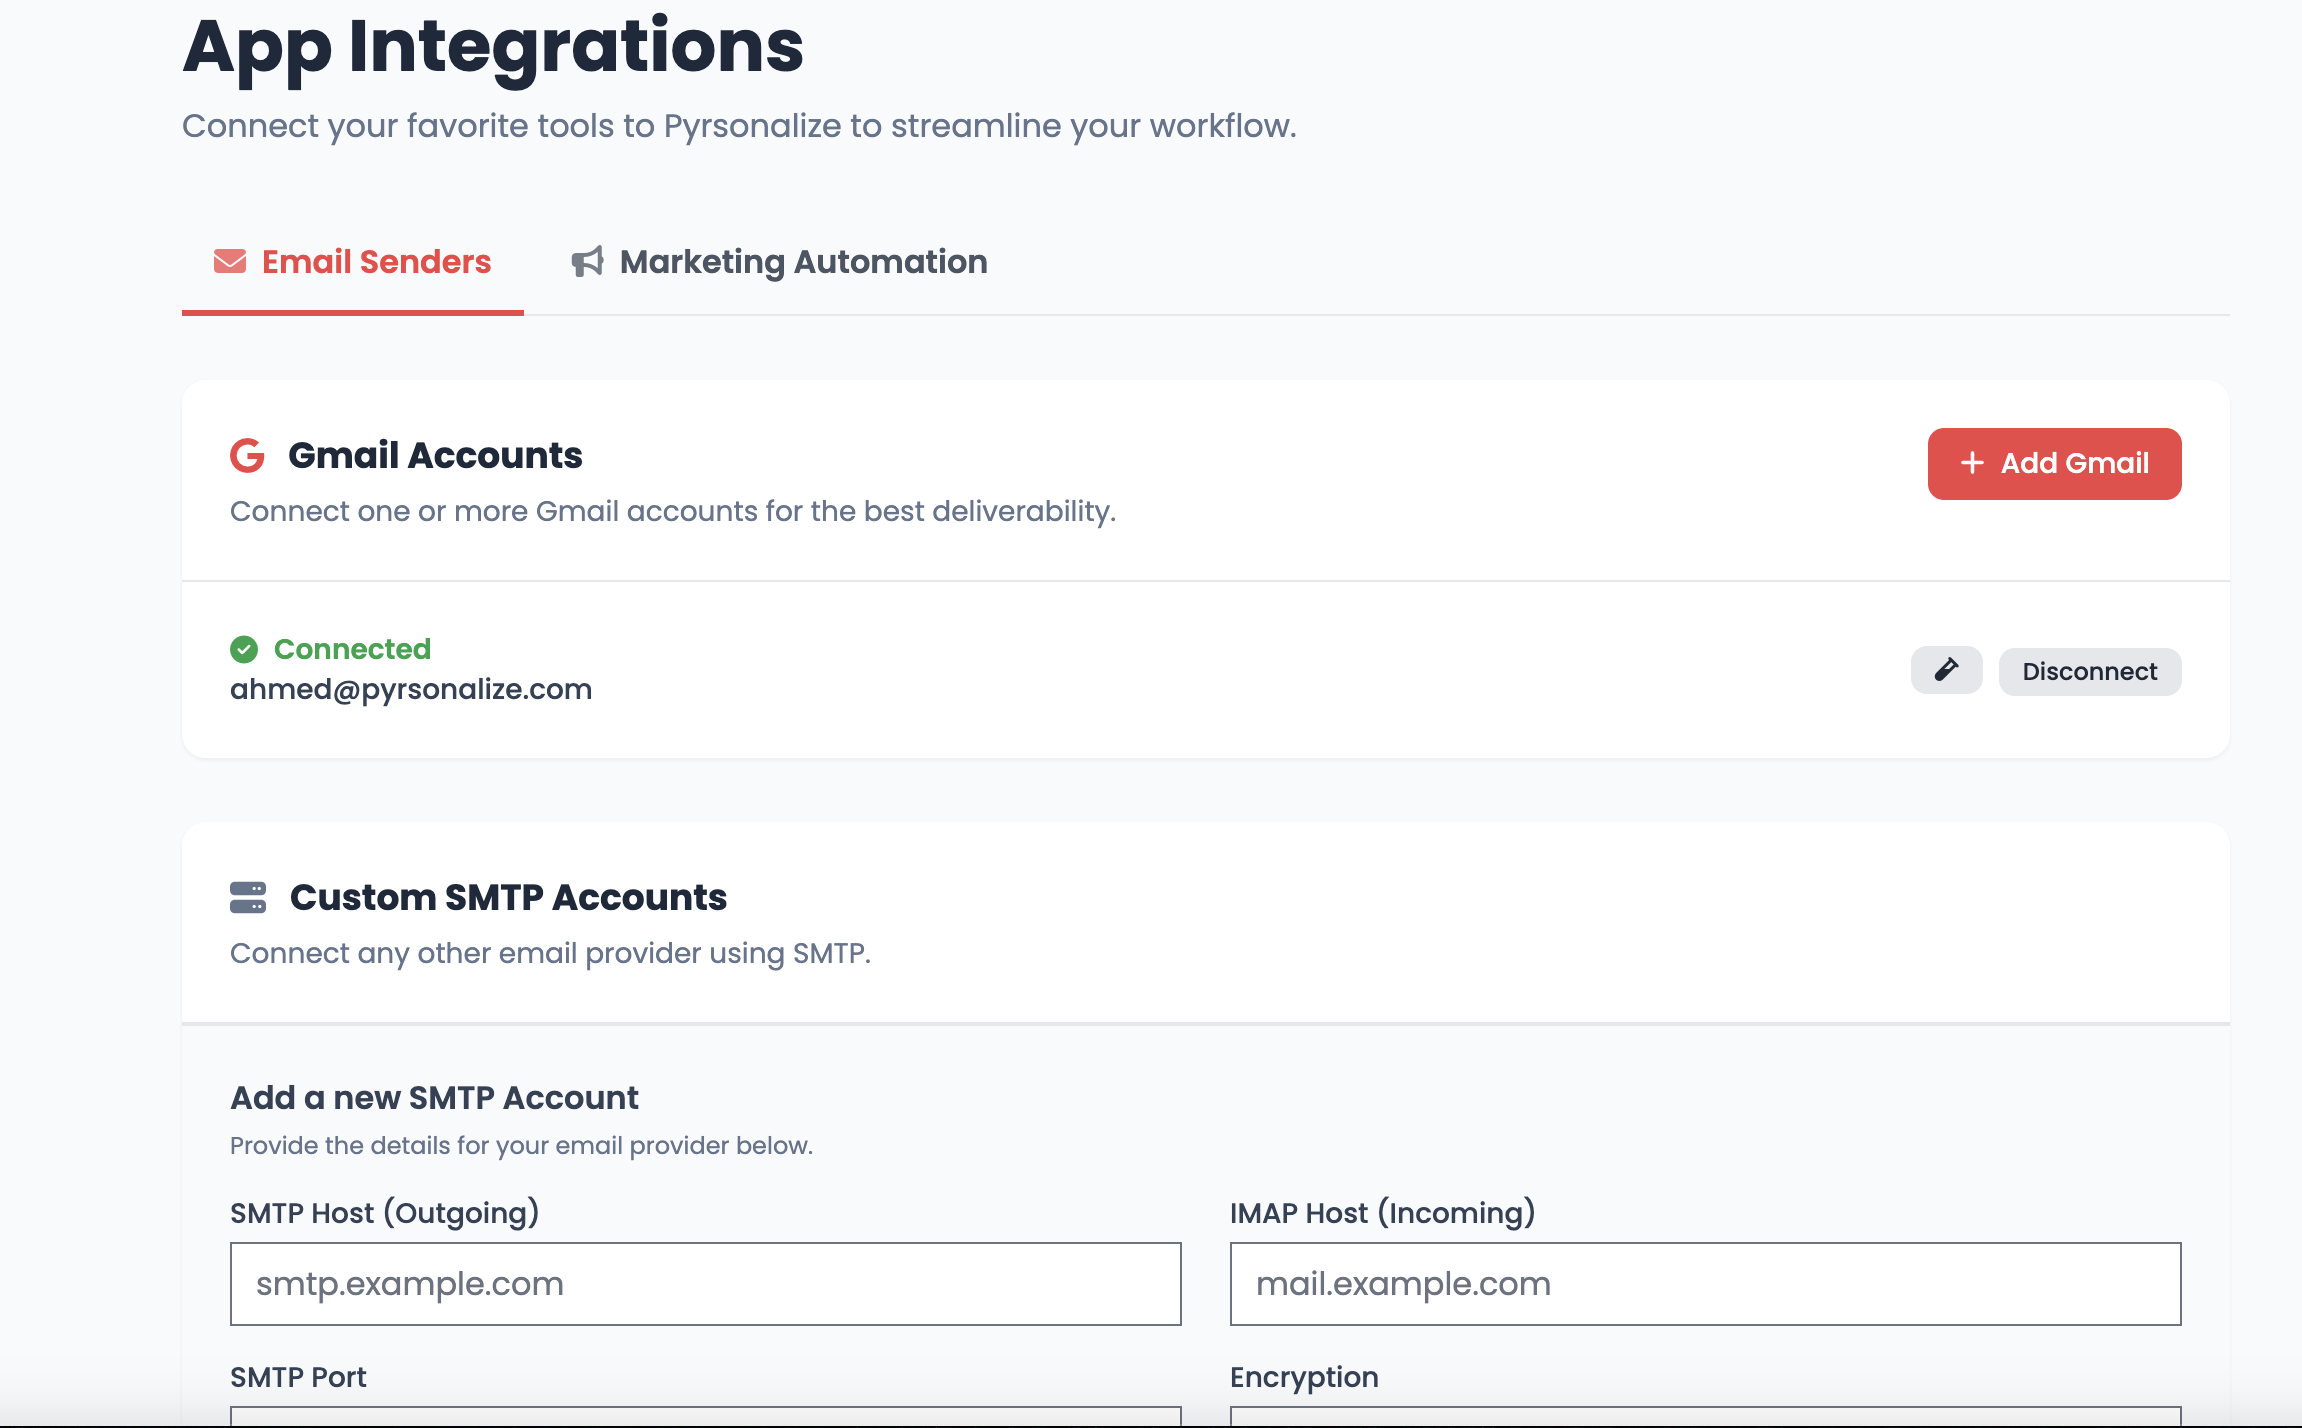Click the plus icon inside Add Gmail
The image size is (2302, 1428).
point(1971,463)
